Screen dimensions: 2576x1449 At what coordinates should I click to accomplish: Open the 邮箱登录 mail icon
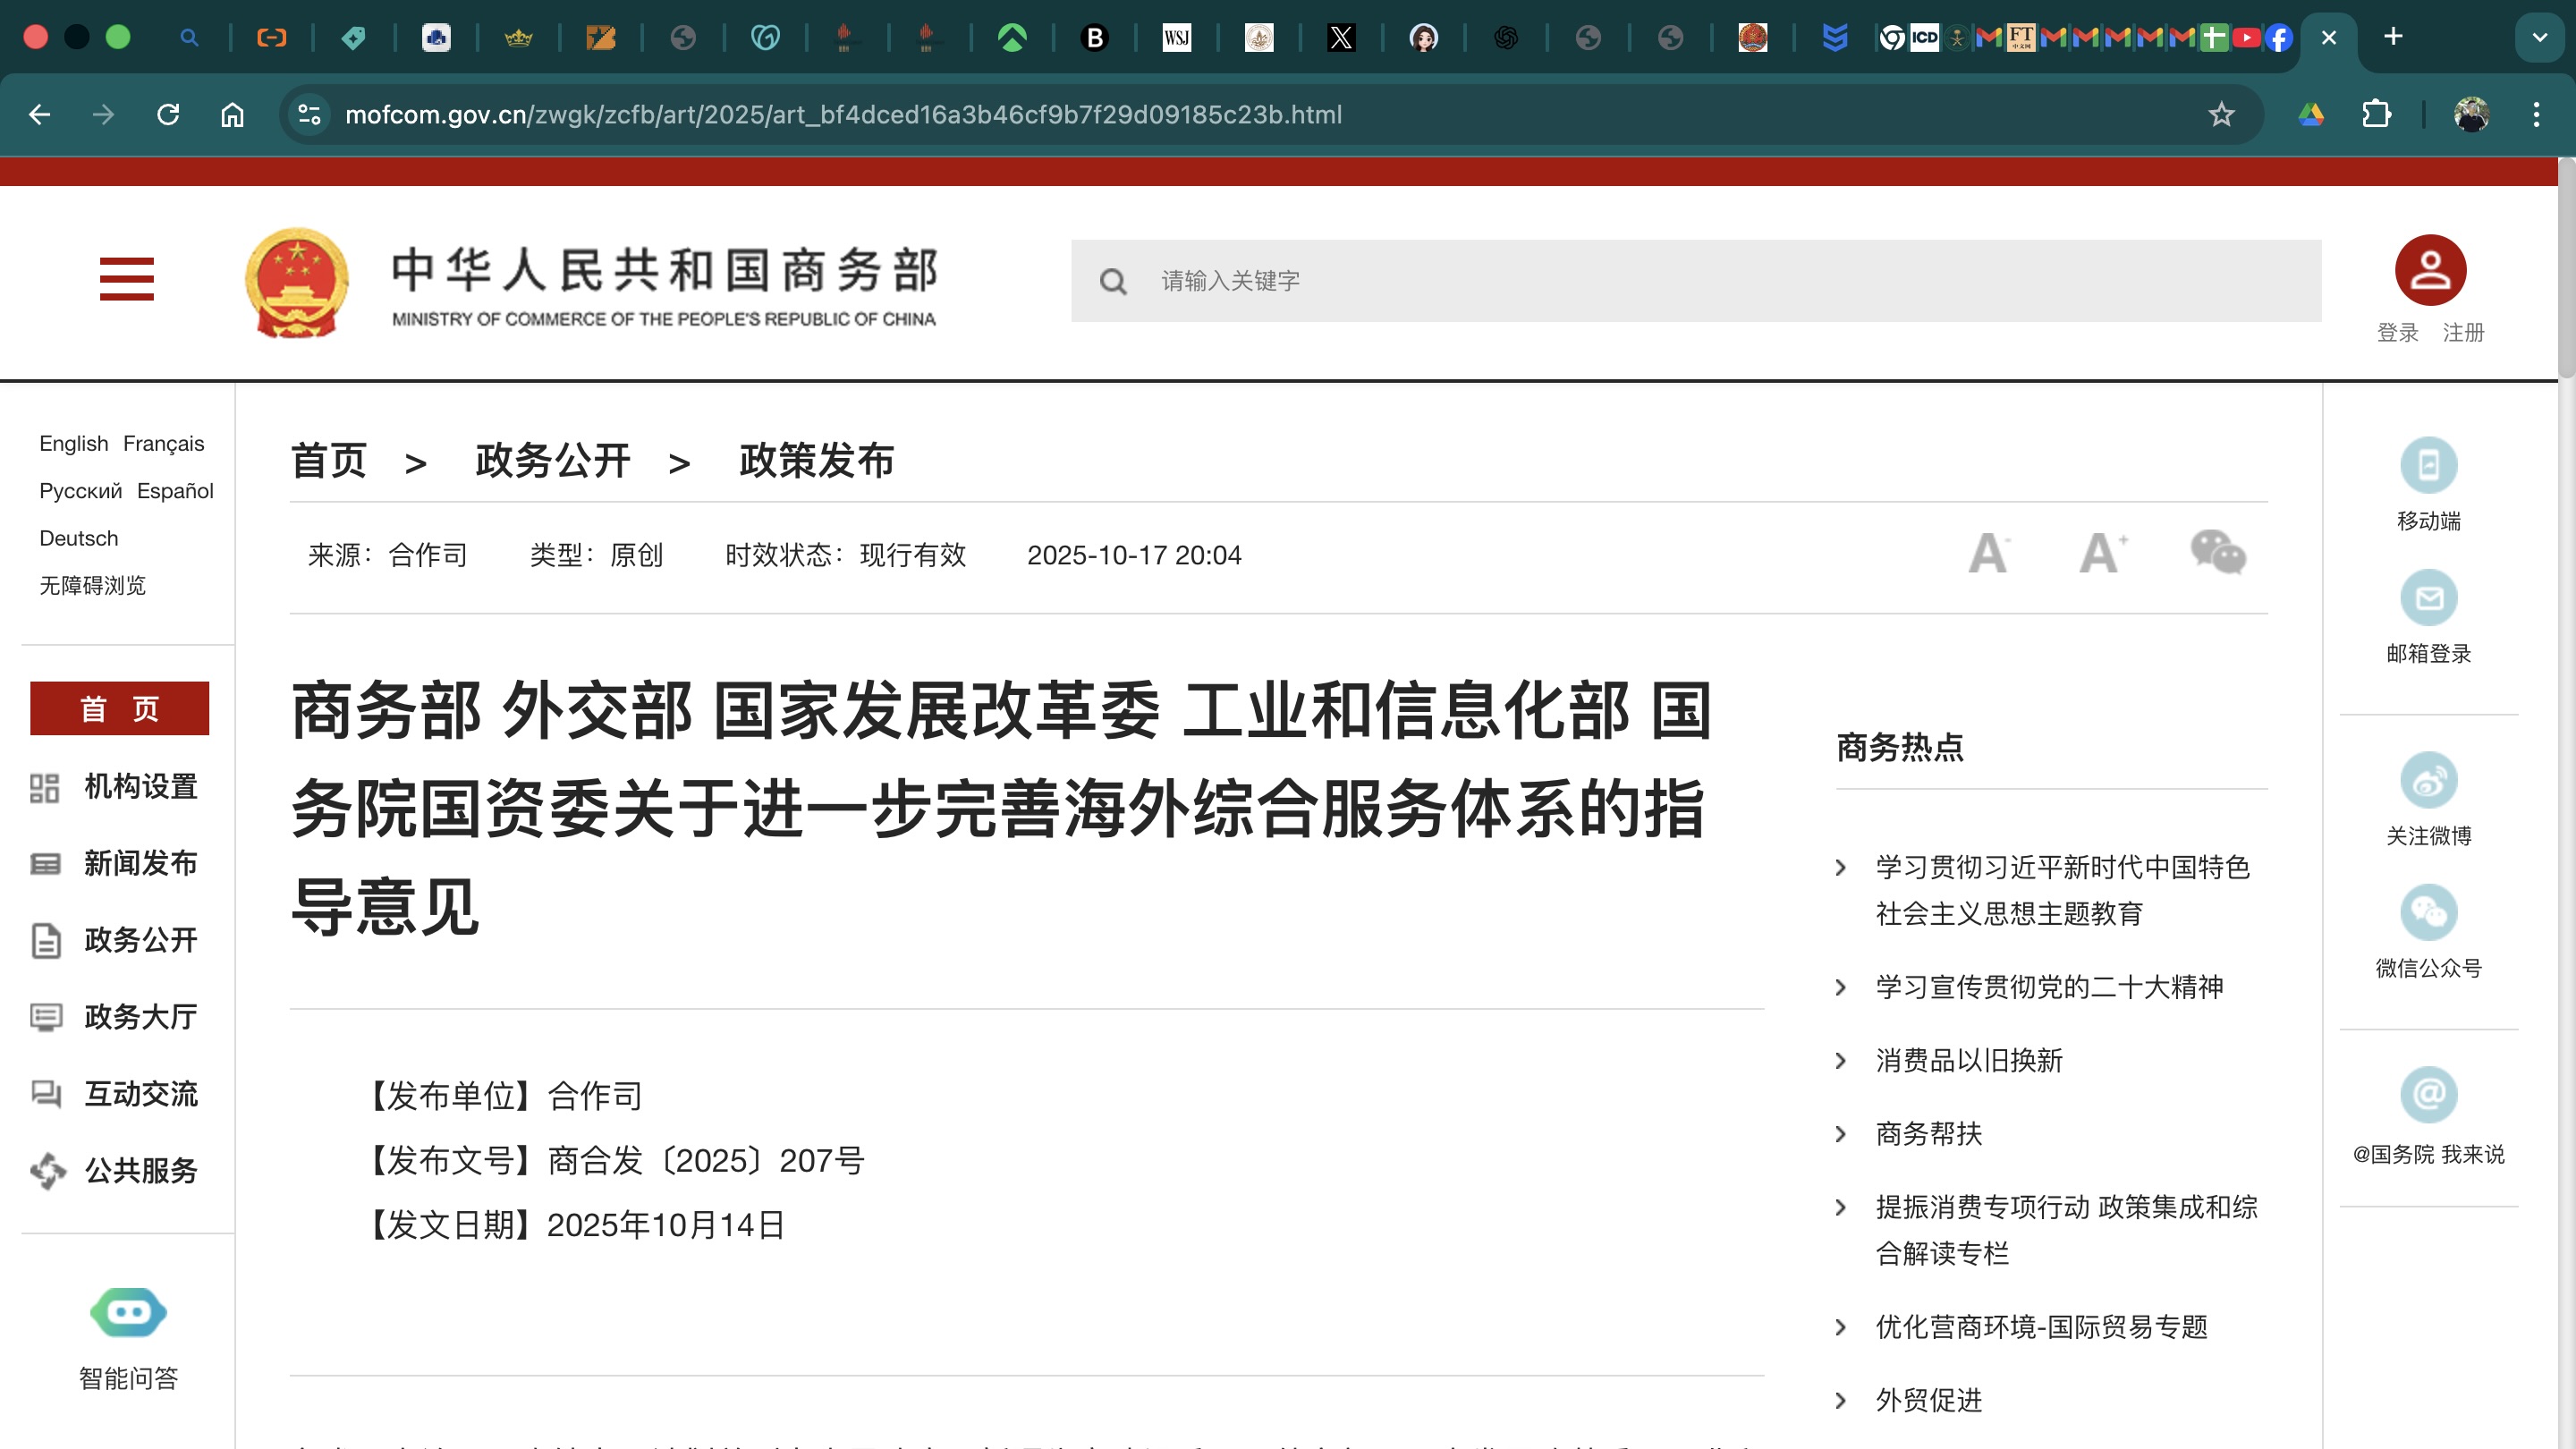tap(2428, 598)
